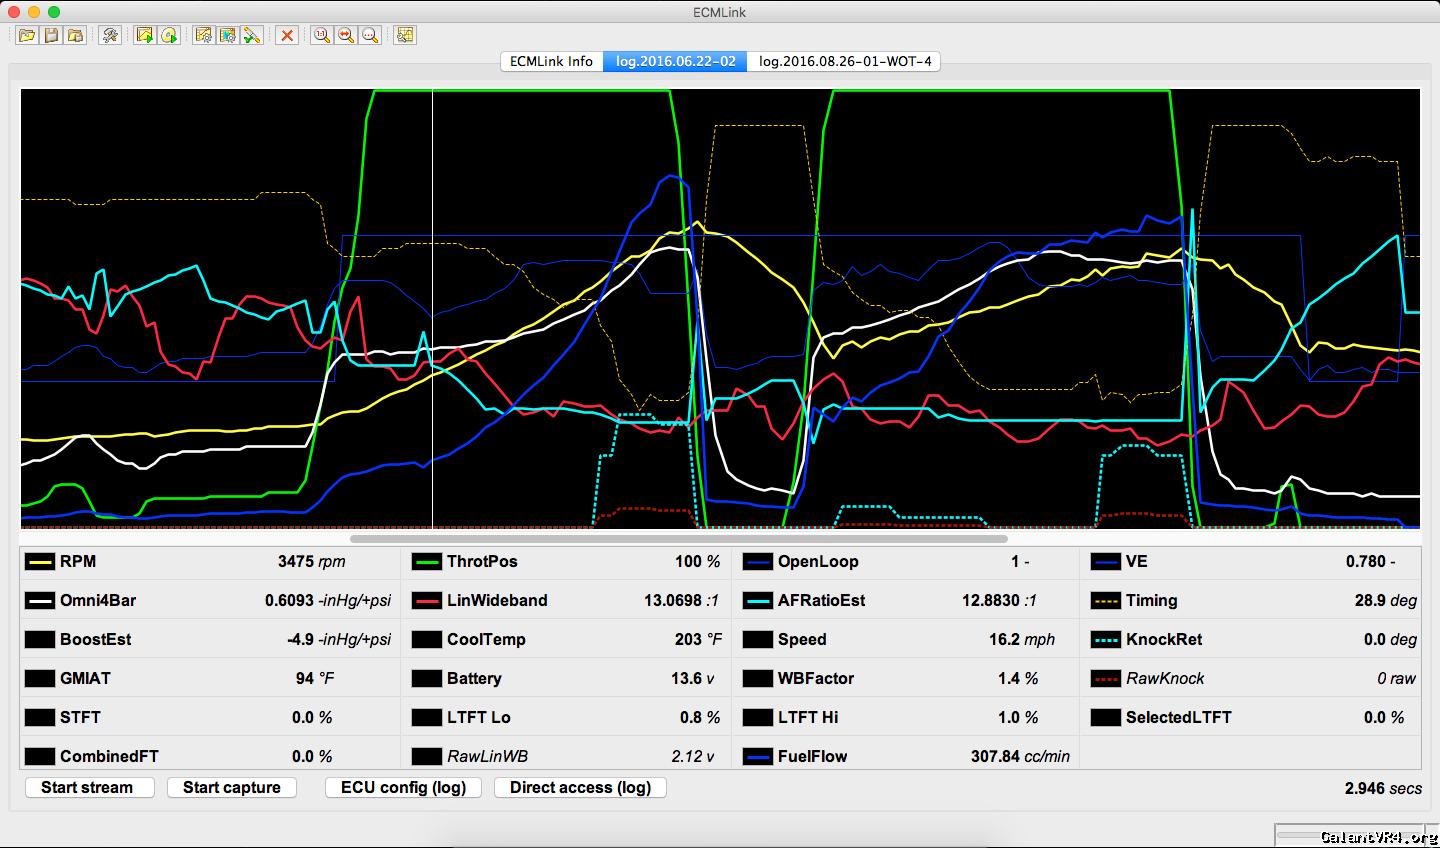Select the LTFT Lo legend label
The width and height of the screenshot is (1440, 848).
[x=479, y=718]
